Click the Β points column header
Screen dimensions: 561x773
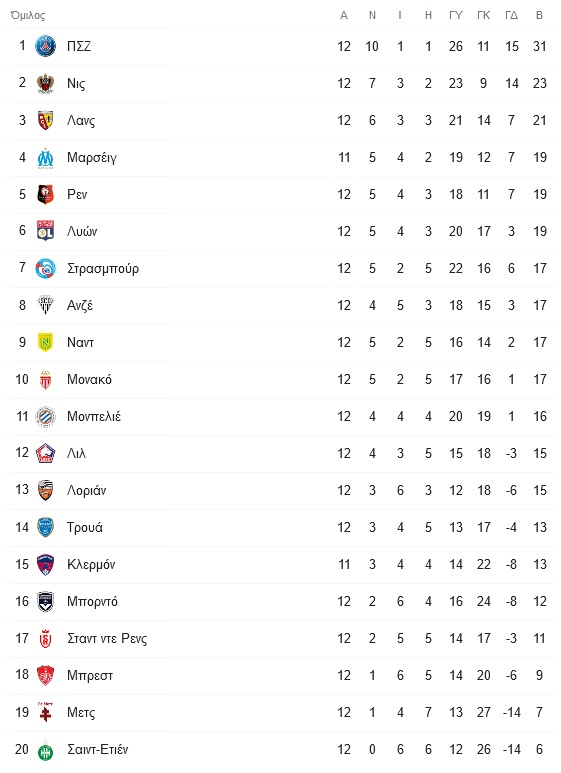(x=539, y=15)
